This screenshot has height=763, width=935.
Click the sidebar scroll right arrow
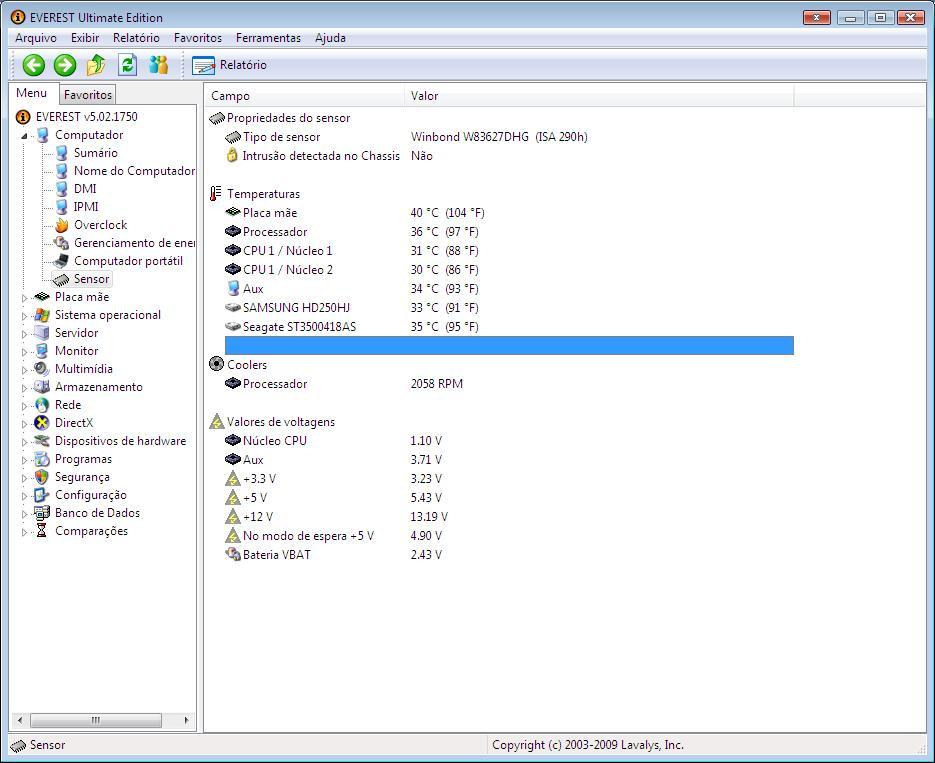point(187,720)
